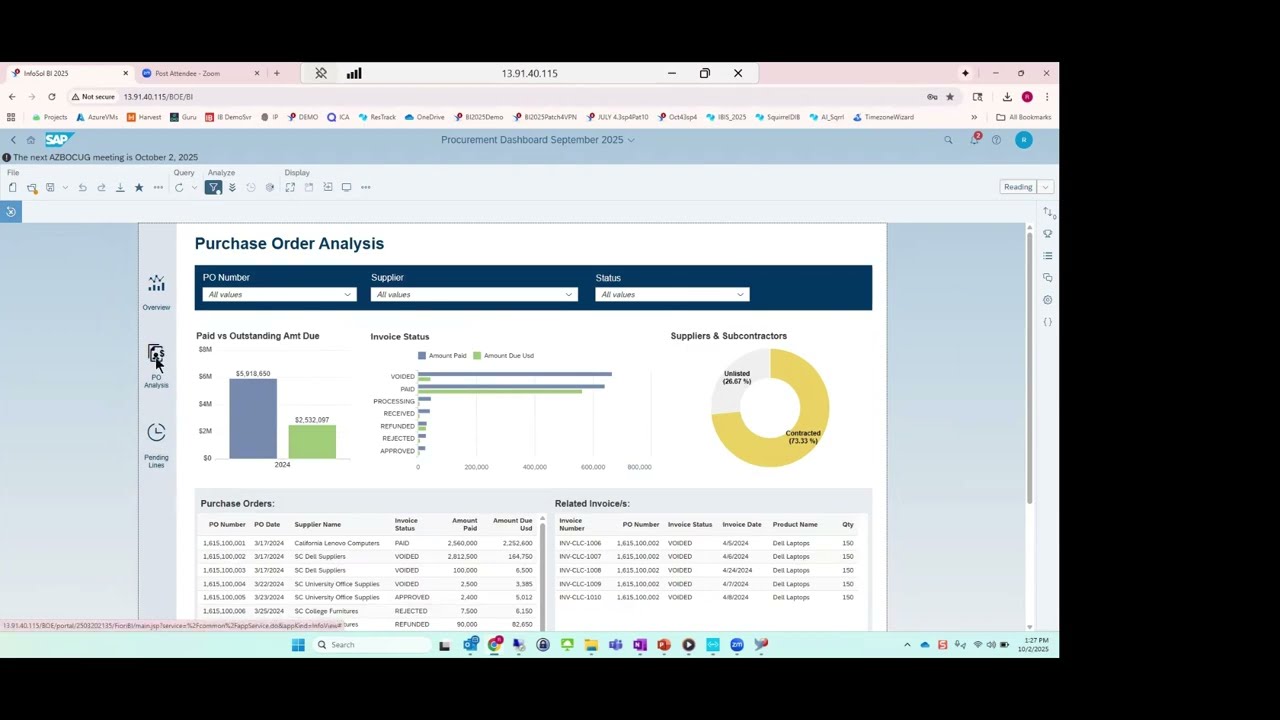Open the Overview page icon
The width and height of the screenshot is (1280, 720).
point(156,285)
